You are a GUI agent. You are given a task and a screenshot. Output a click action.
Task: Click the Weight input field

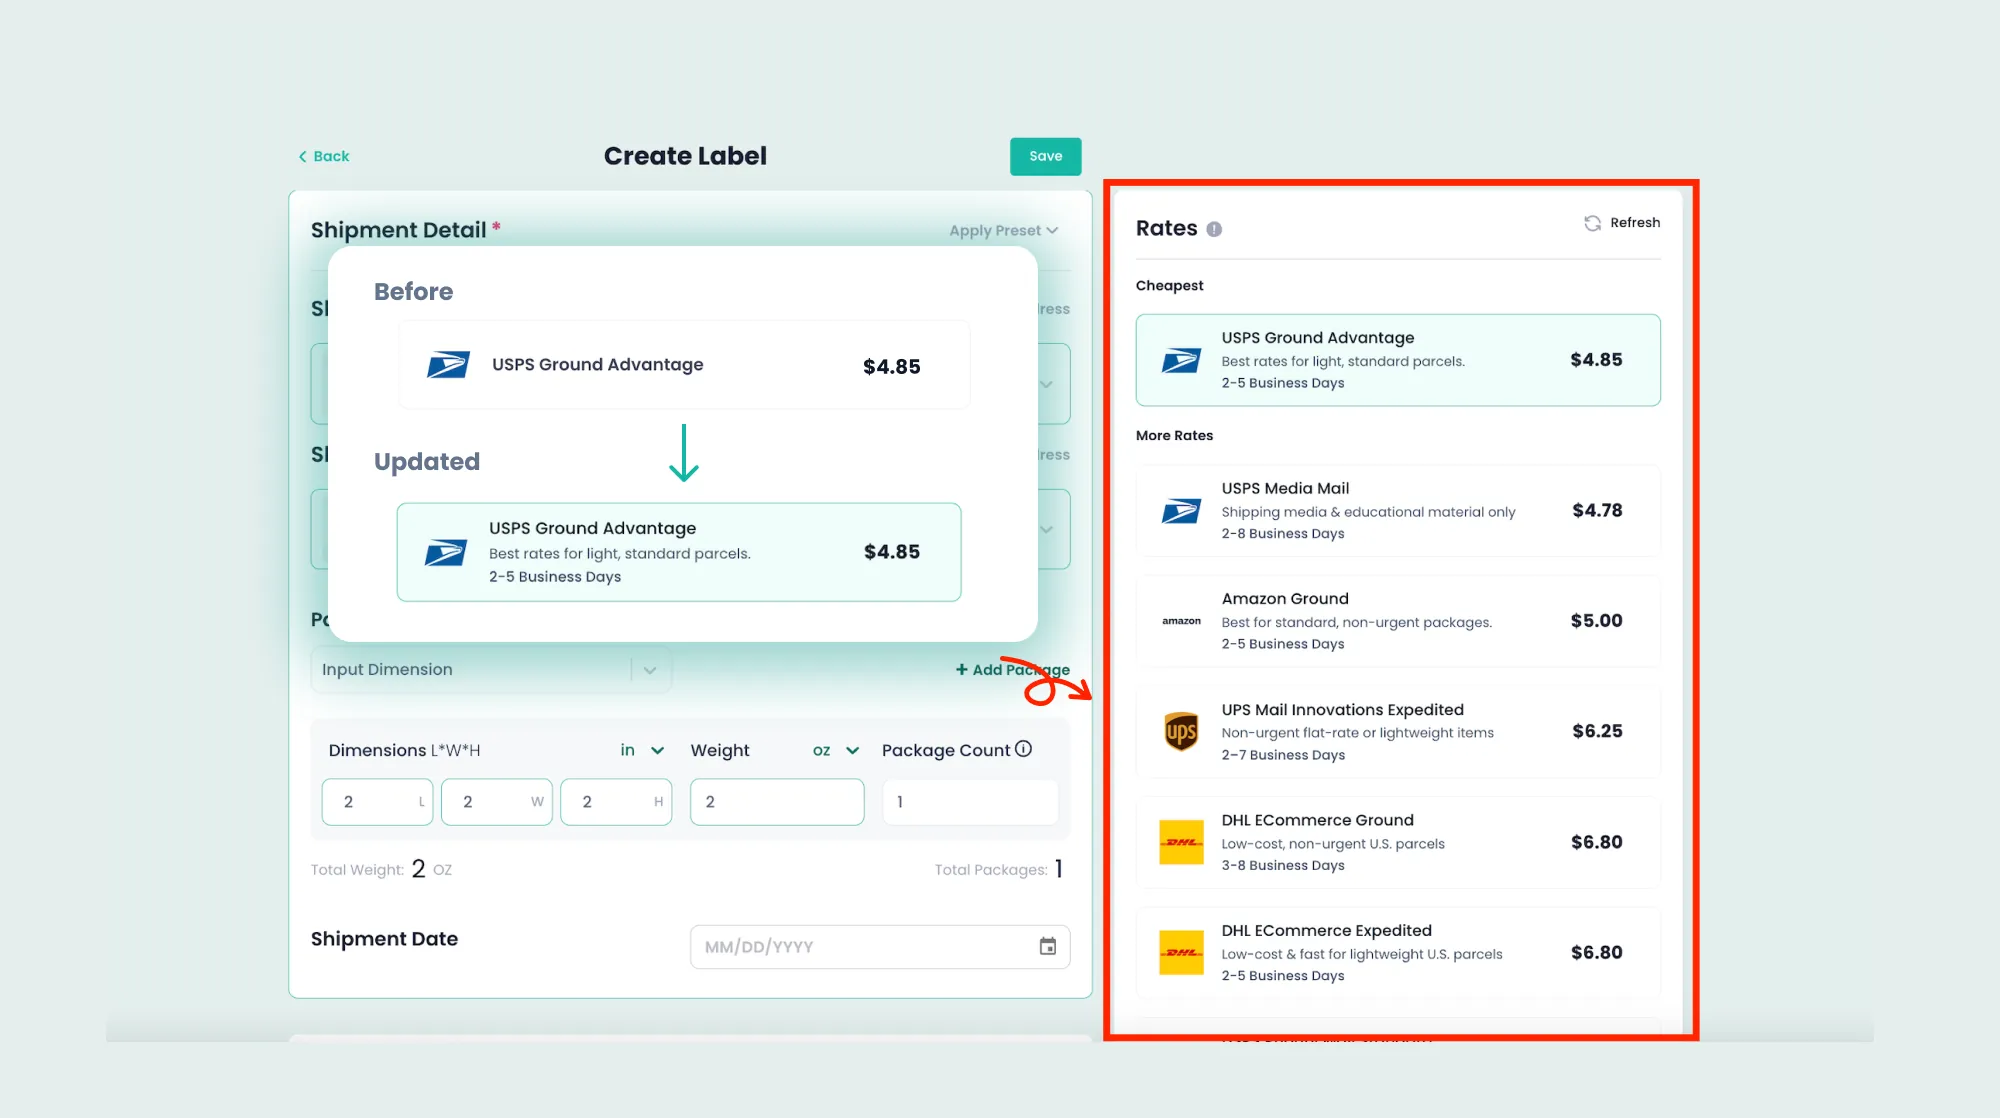[x=776, y=802]
